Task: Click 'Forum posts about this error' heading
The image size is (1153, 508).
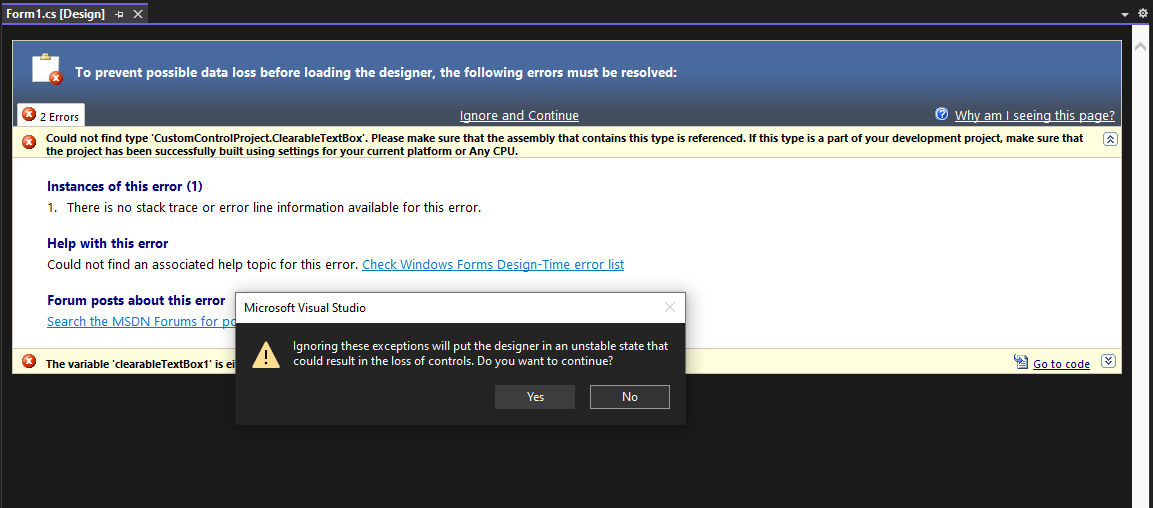Action: pos(136,300)
